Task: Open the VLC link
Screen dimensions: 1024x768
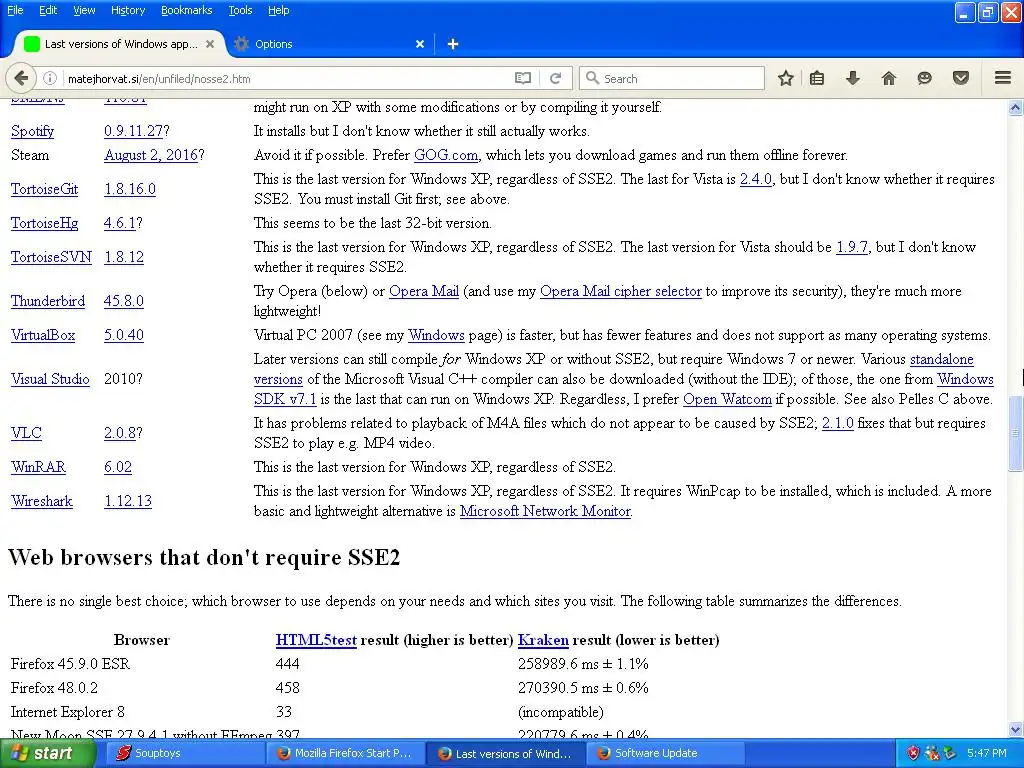Action: (26, 433)
